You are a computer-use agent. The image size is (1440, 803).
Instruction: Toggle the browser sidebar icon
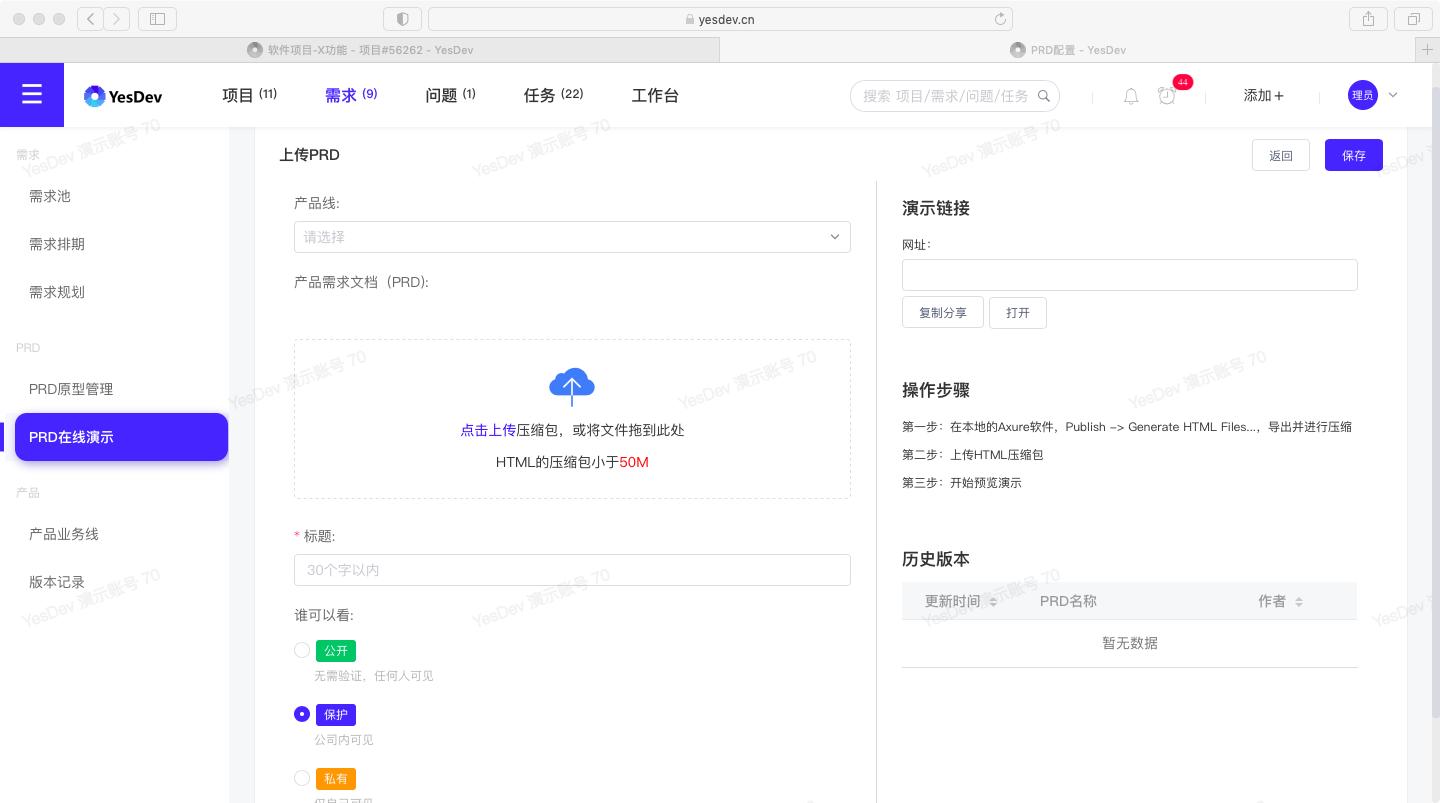coord(157,19)
